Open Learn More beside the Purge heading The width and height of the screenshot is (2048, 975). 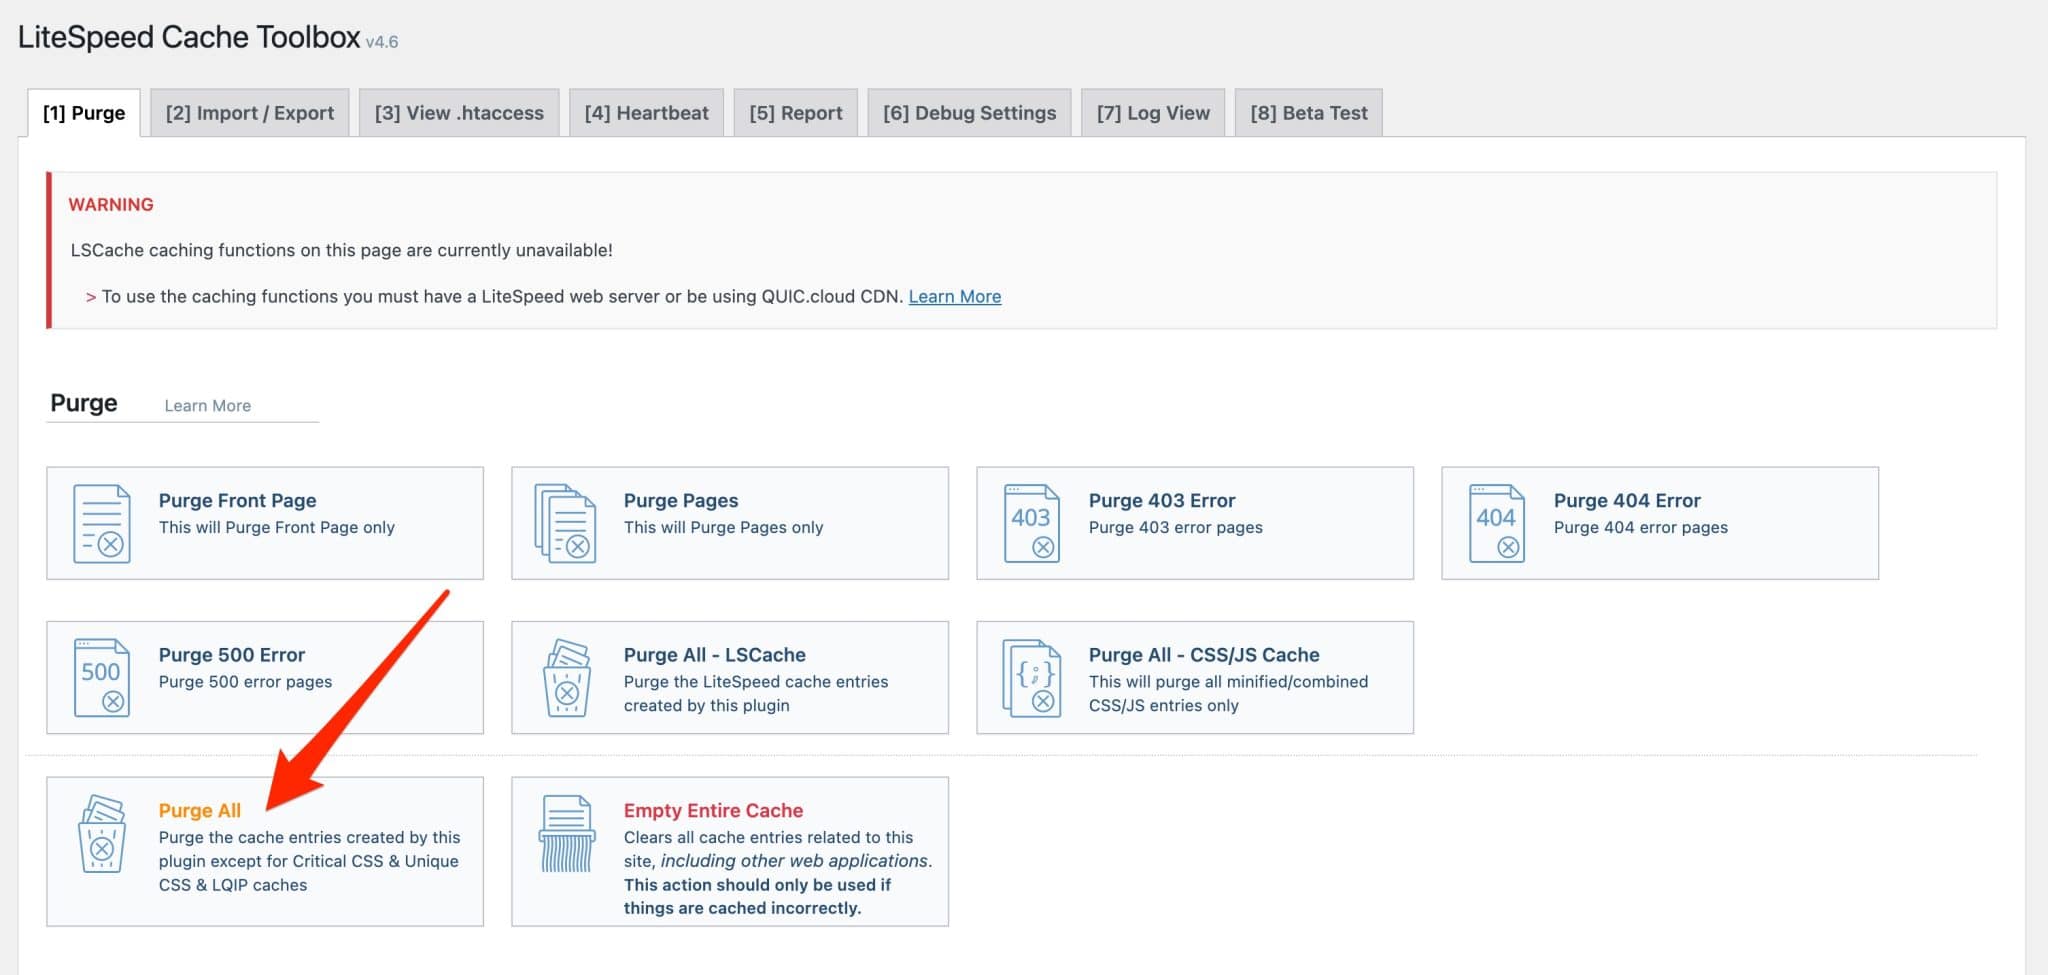208,405
